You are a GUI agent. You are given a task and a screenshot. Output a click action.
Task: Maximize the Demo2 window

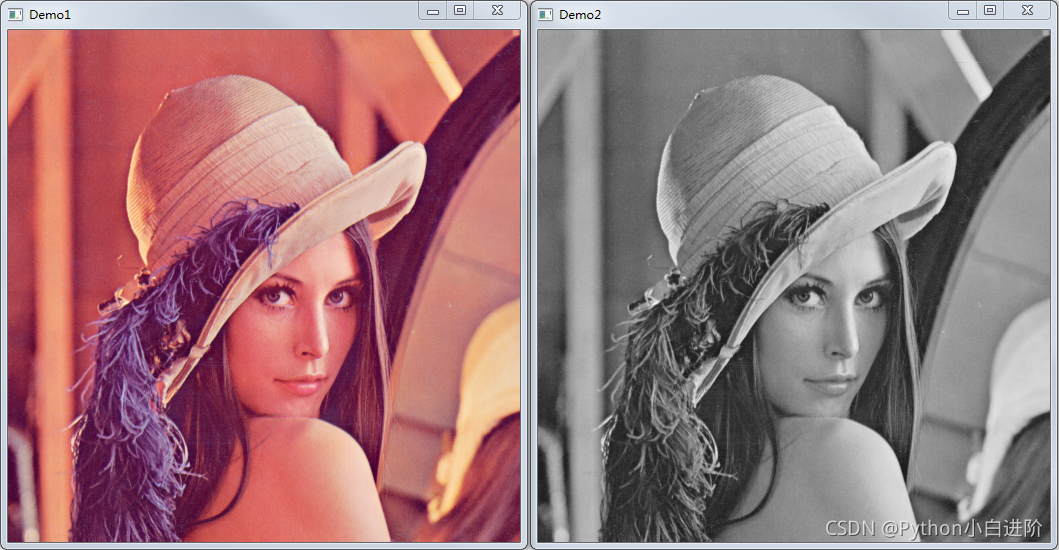pos(990,10)
